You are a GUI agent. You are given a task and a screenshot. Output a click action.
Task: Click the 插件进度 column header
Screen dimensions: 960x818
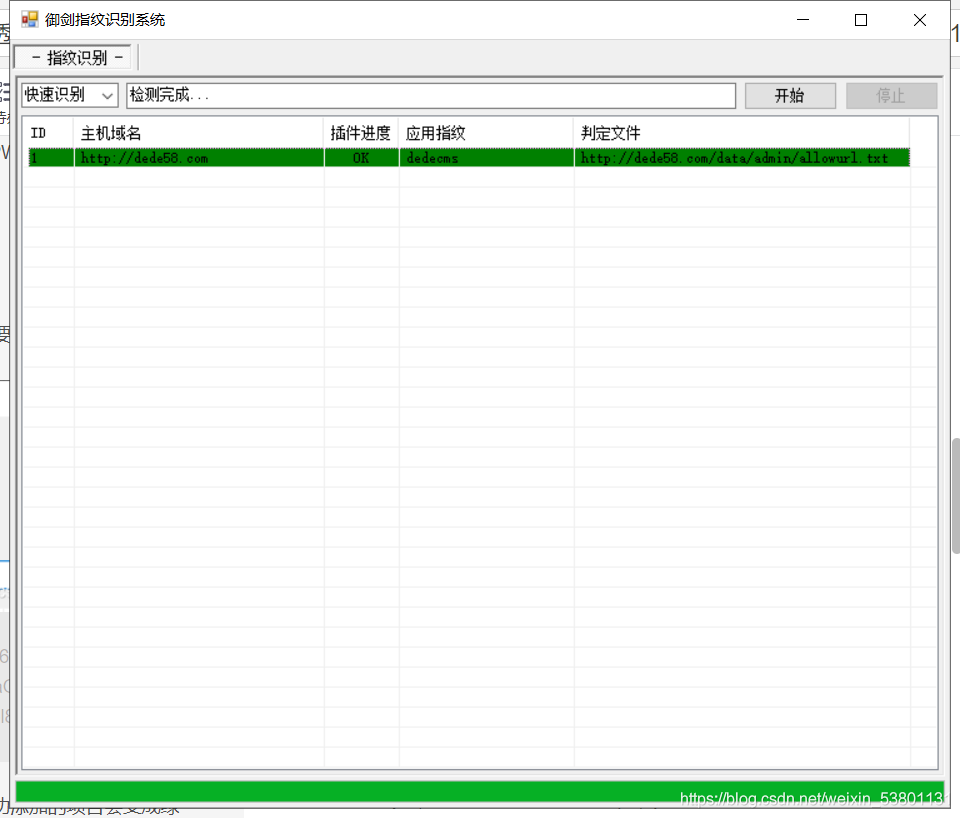pyautogui.click(x=361, y=133)
